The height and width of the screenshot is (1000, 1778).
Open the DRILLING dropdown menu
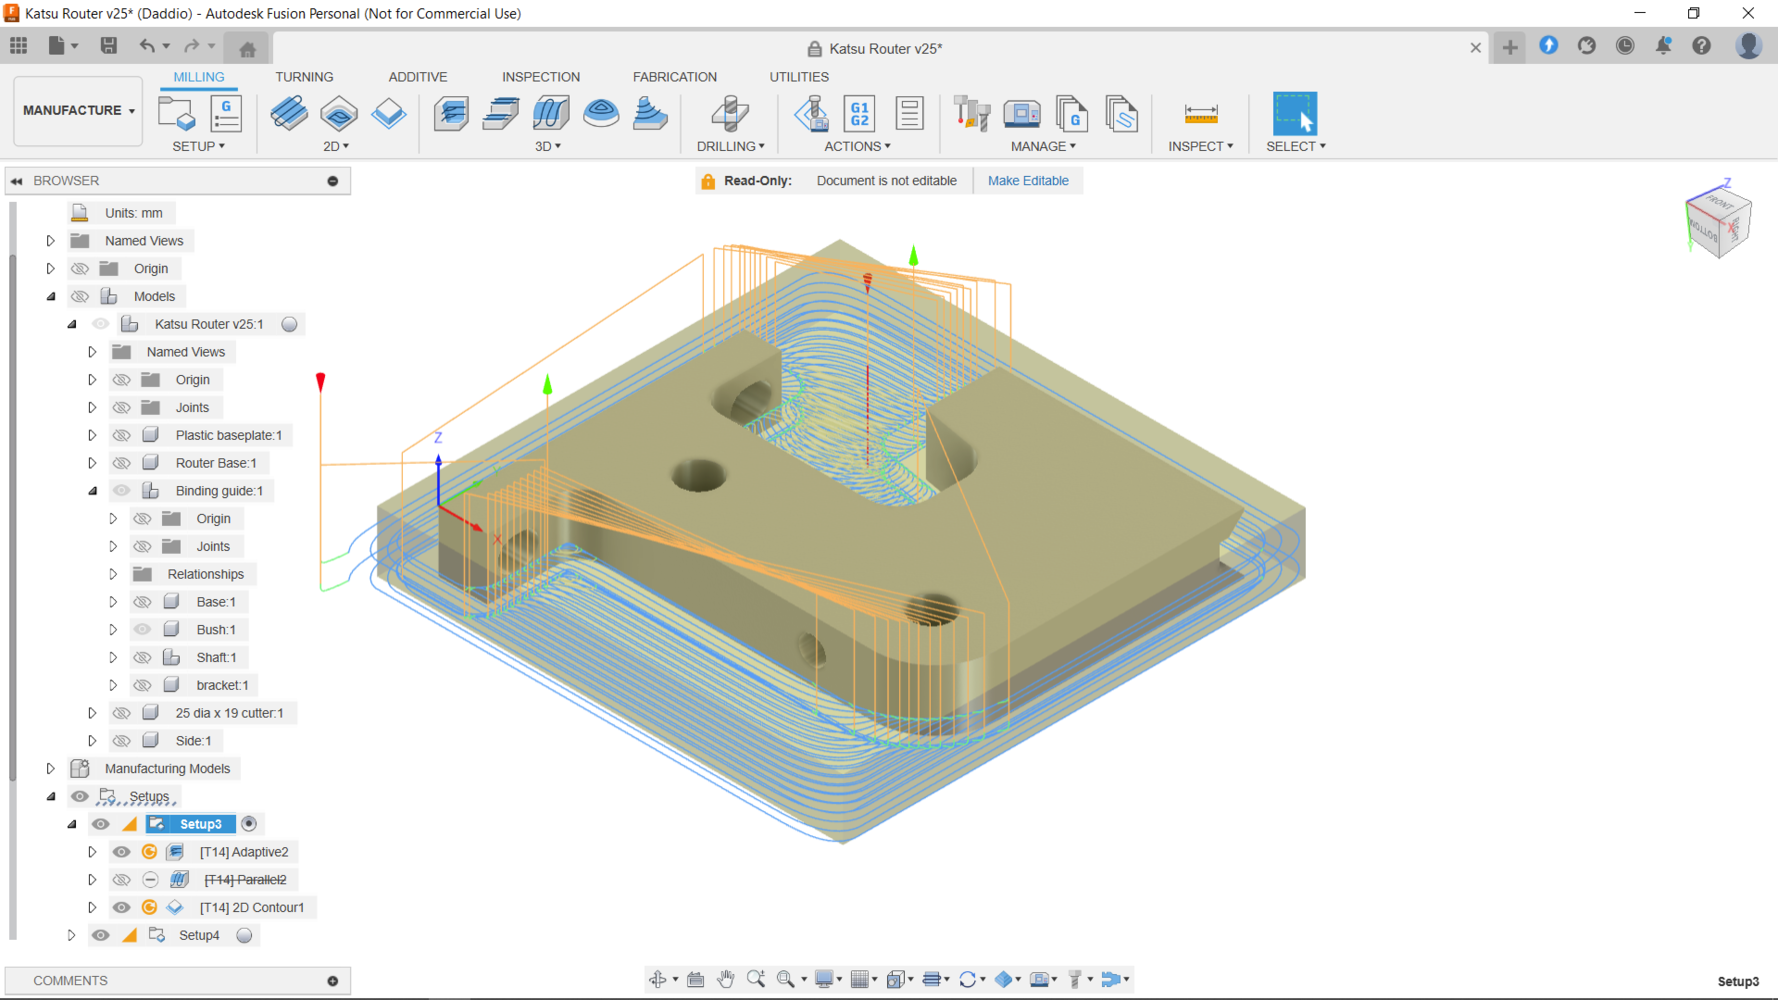pos(730,146)
